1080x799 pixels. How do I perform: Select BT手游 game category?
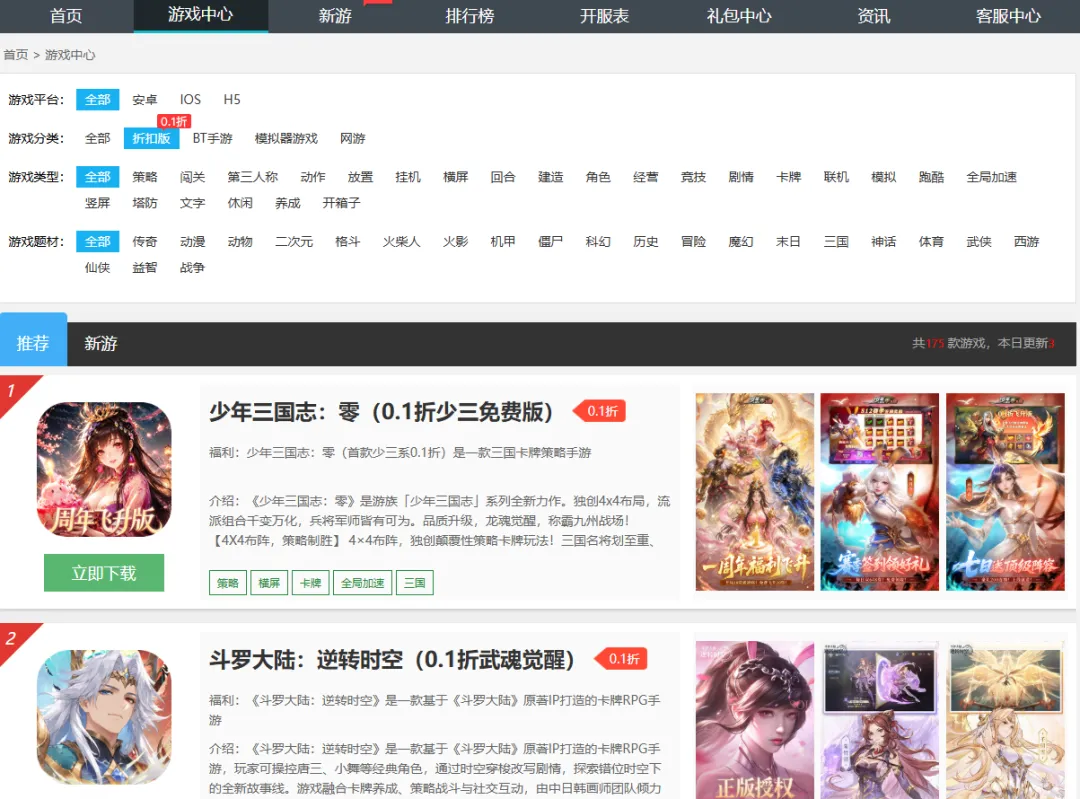tap(213, 138)
